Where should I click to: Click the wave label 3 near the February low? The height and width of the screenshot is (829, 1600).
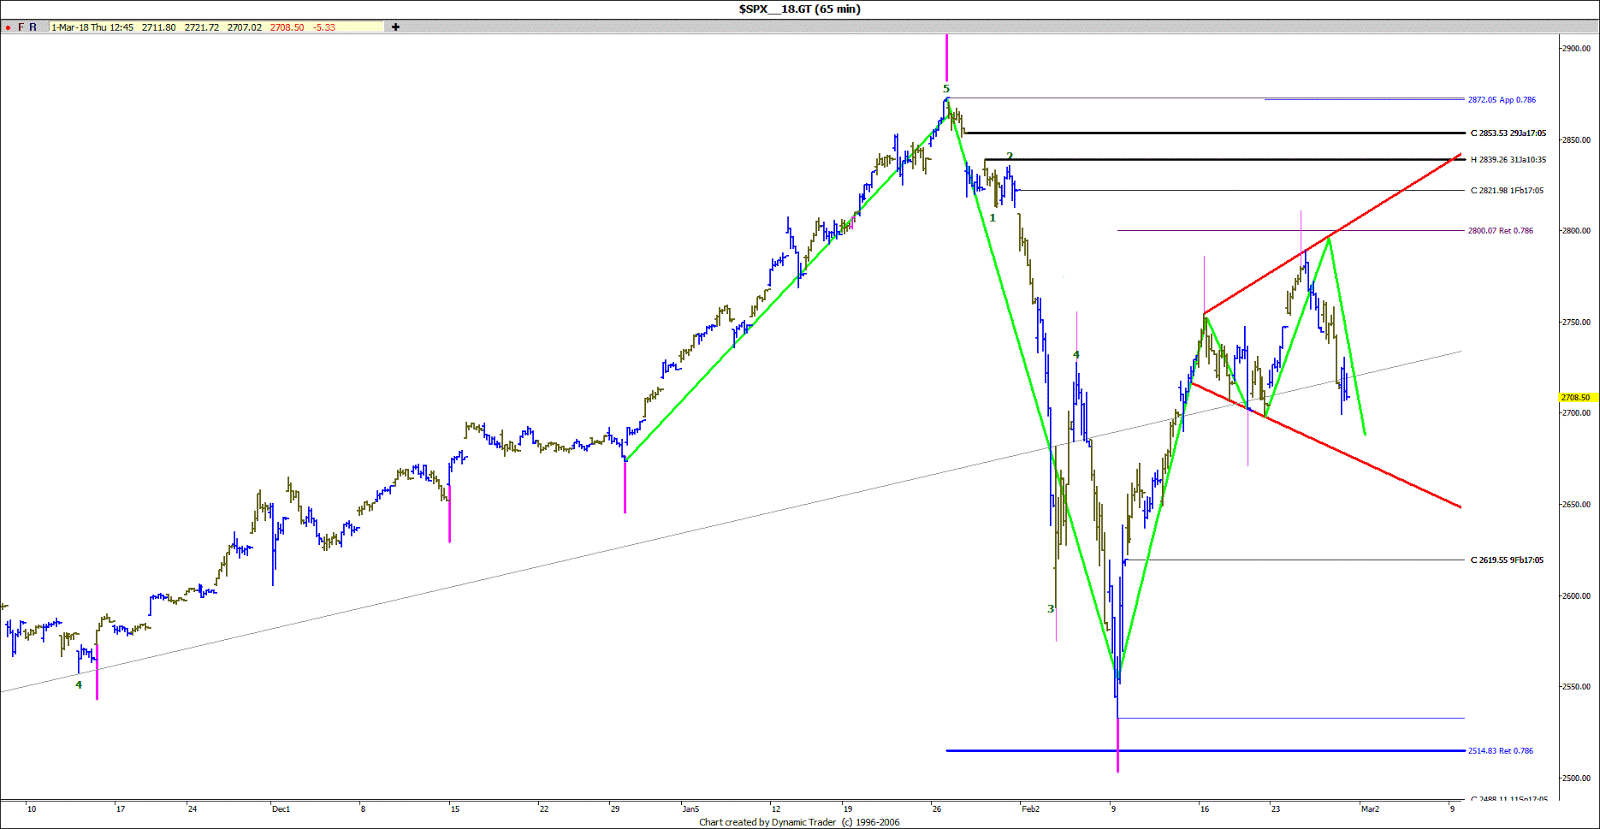click(x=1050, y=609)
